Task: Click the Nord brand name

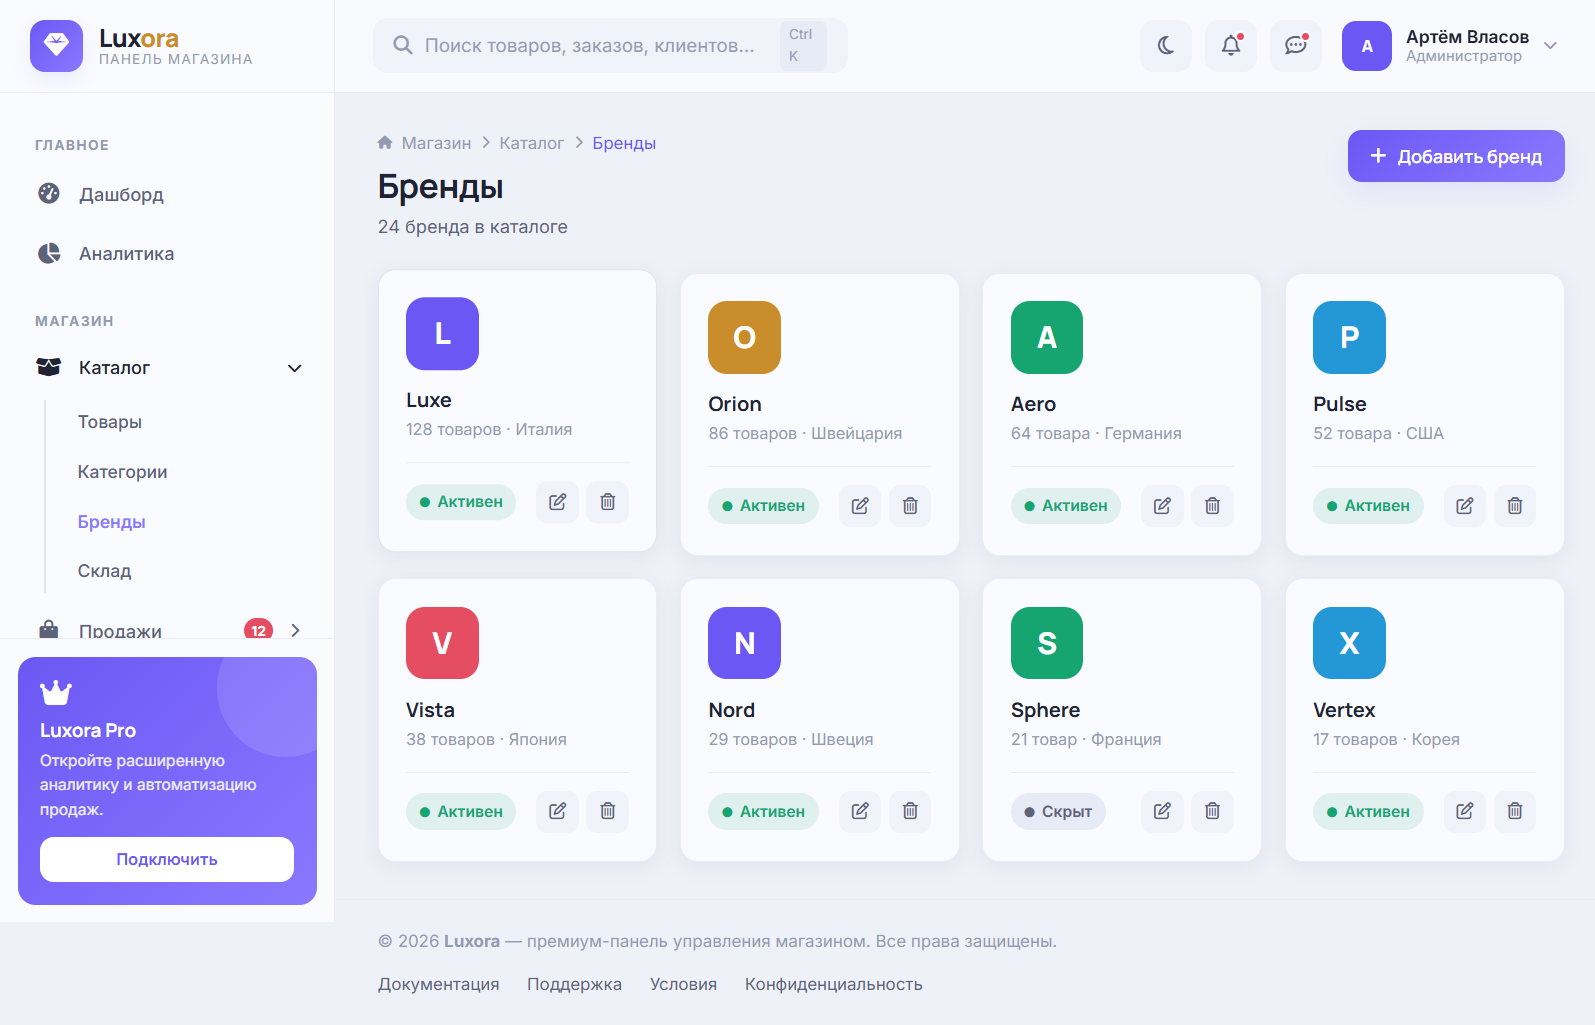Action: [732, 710]
